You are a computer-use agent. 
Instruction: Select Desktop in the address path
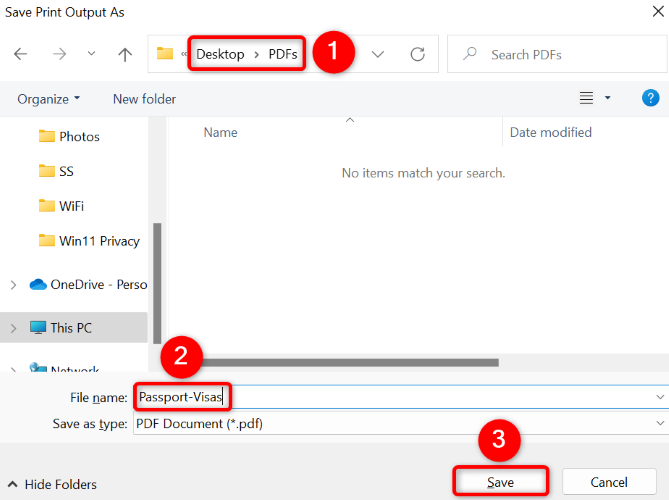click(220, 54)
